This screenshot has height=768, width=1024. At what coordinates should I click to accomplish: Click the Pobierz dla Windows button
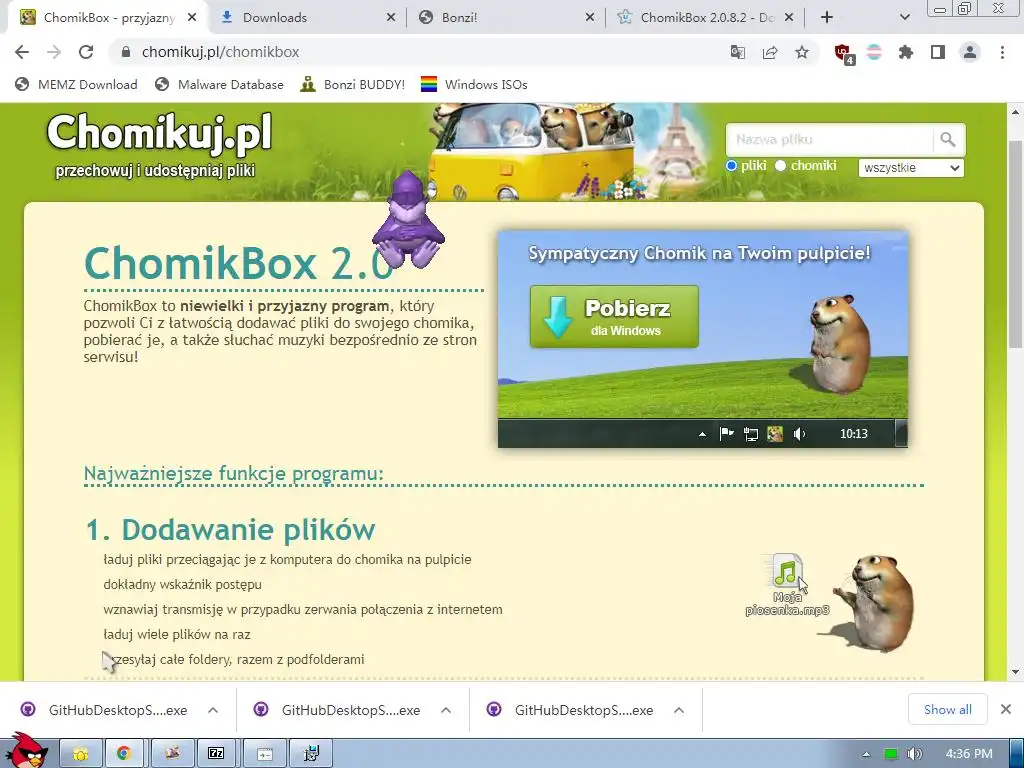click(615, 317)
